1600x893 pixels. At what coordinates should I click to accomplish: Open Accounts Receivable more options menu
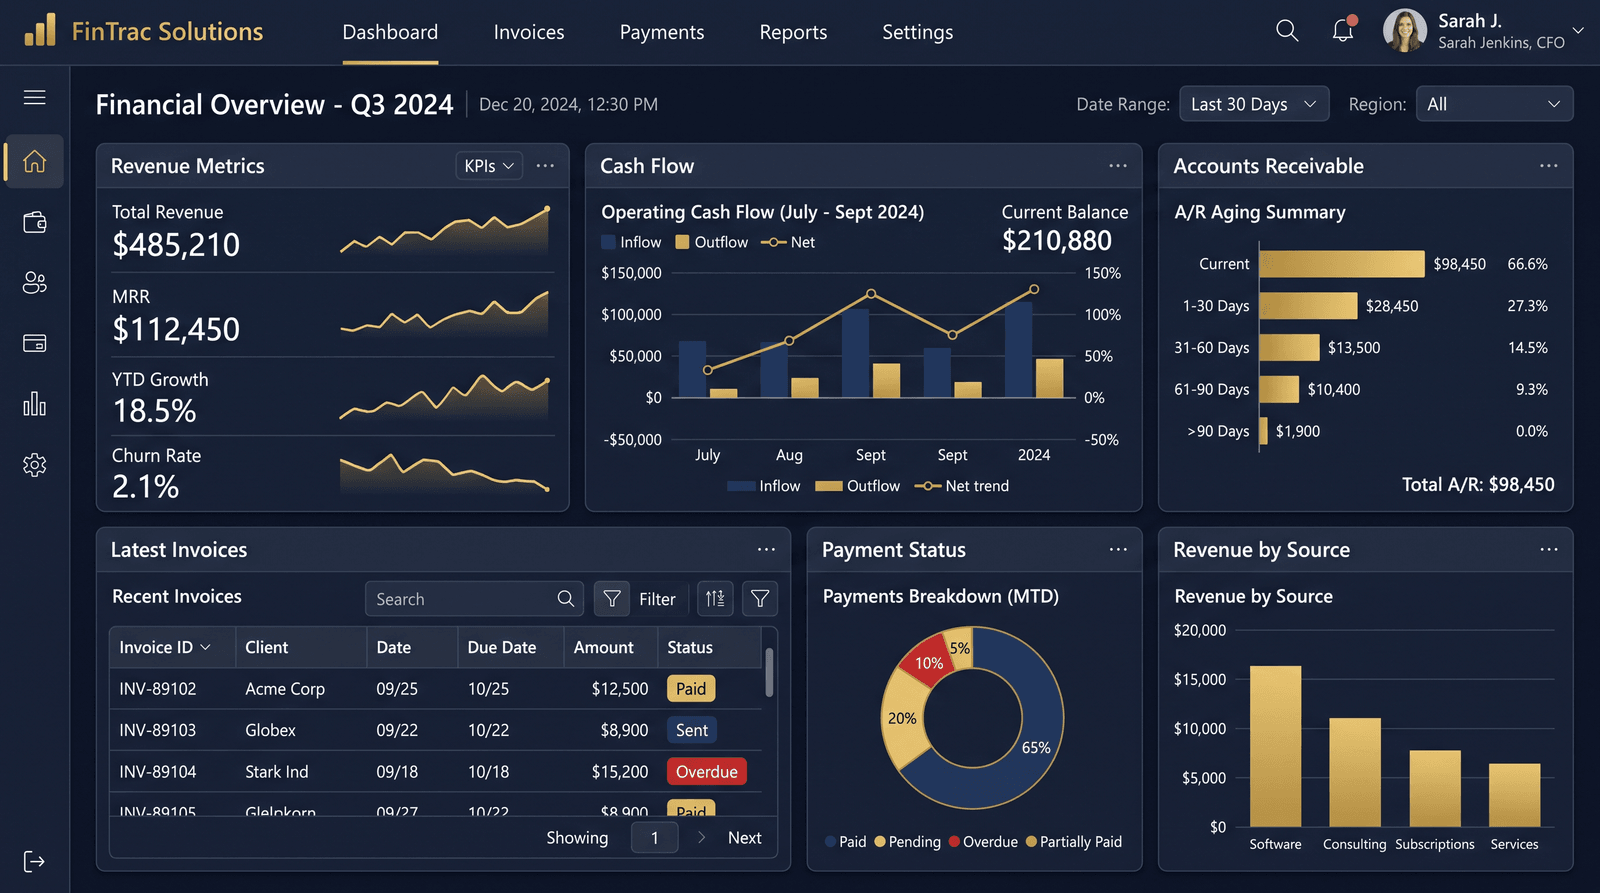pyautogui.click(x=1549, y=166)
